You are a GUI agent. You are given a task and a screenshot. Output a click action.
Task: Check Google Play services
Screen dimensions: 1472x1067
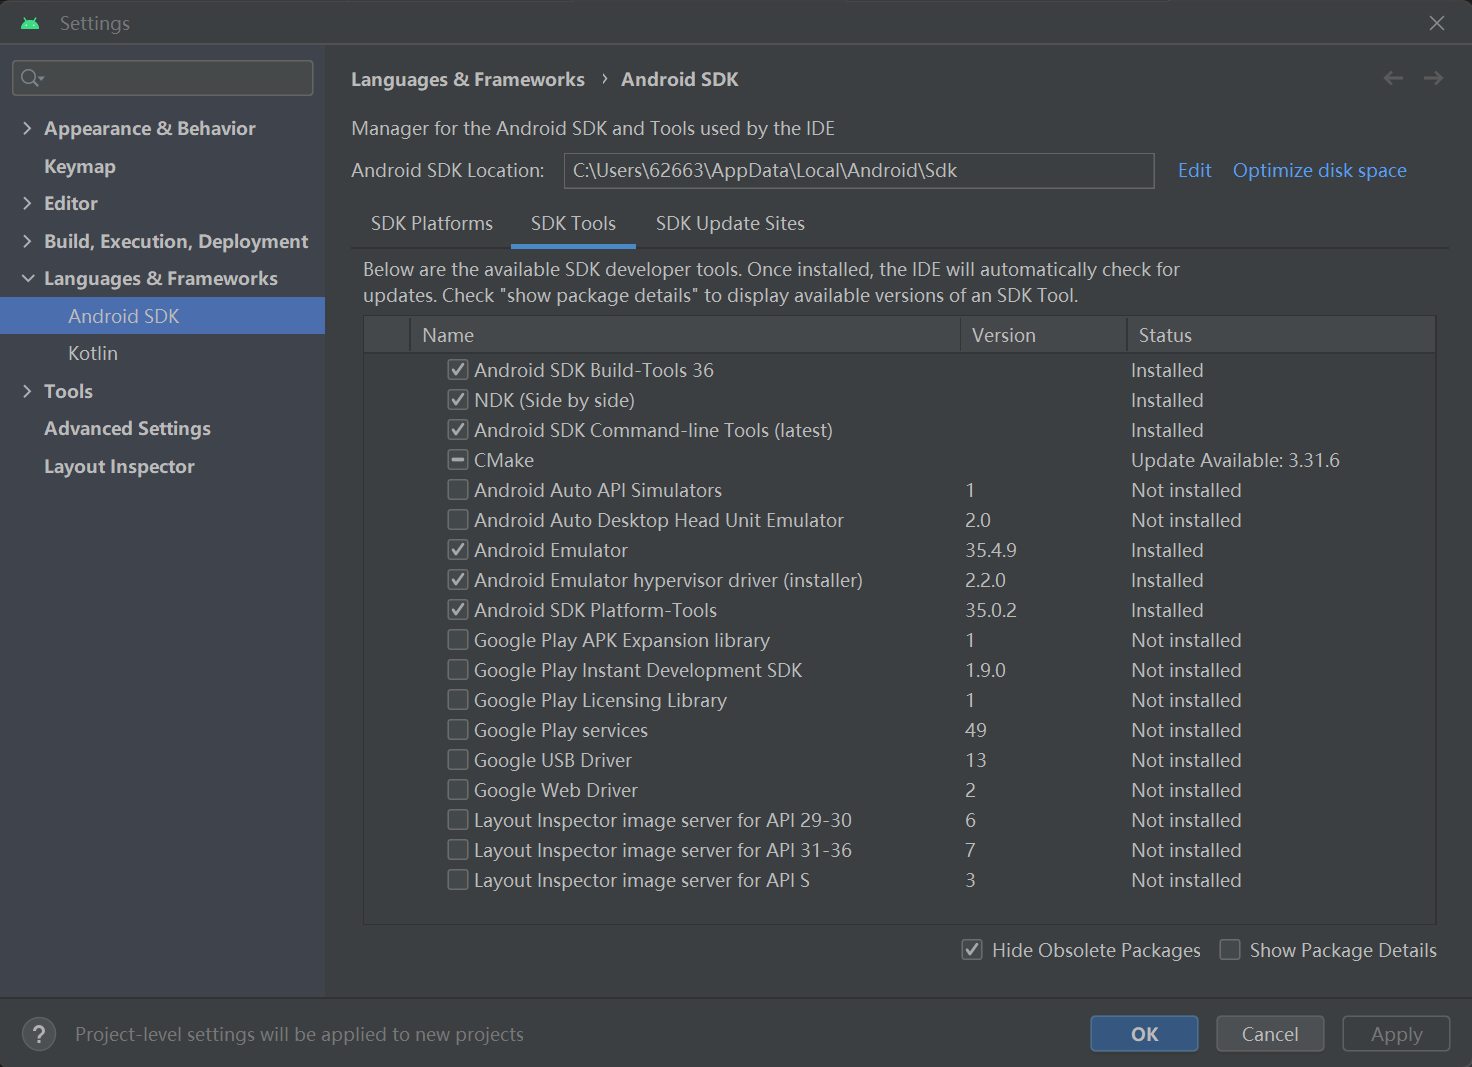point(458,730)
